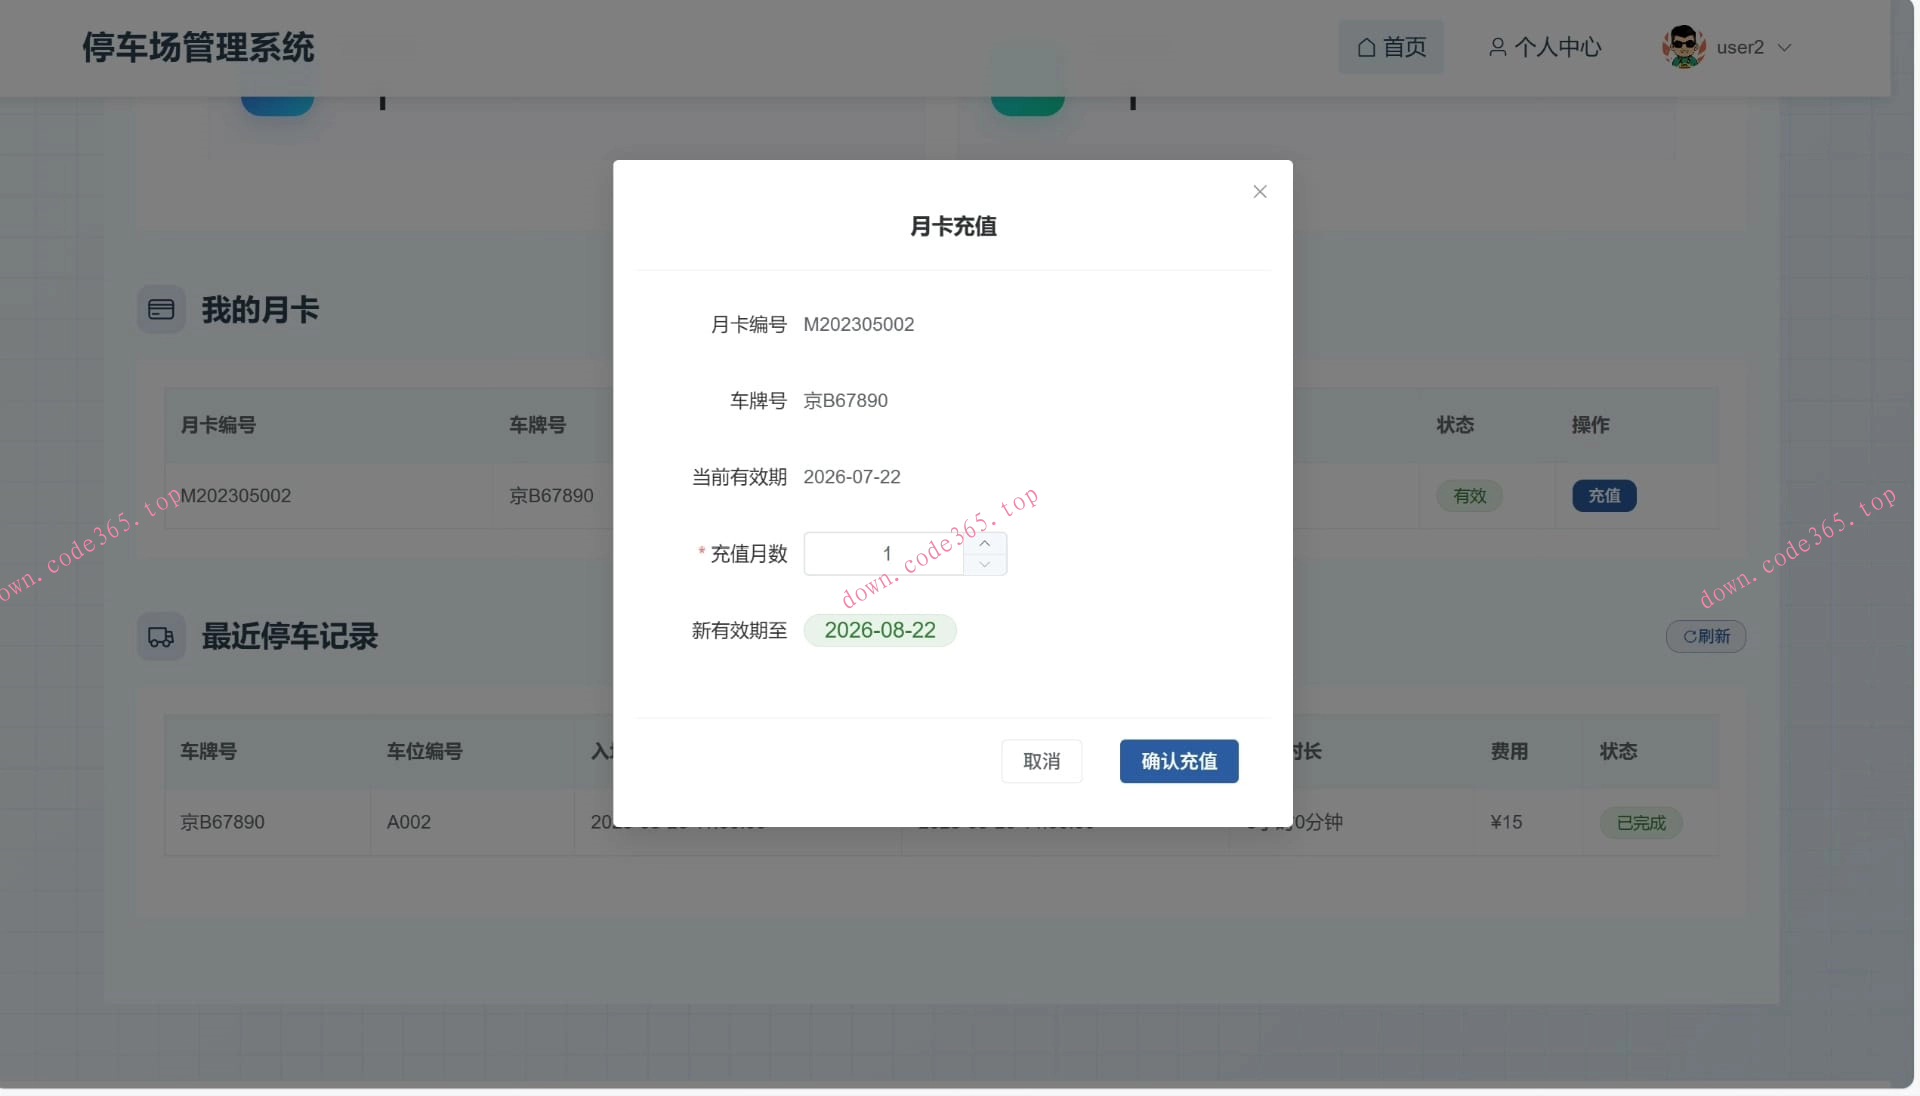Click inside the 充值月数 number field
1920x1096 pixels.
[x=885, y=553]
